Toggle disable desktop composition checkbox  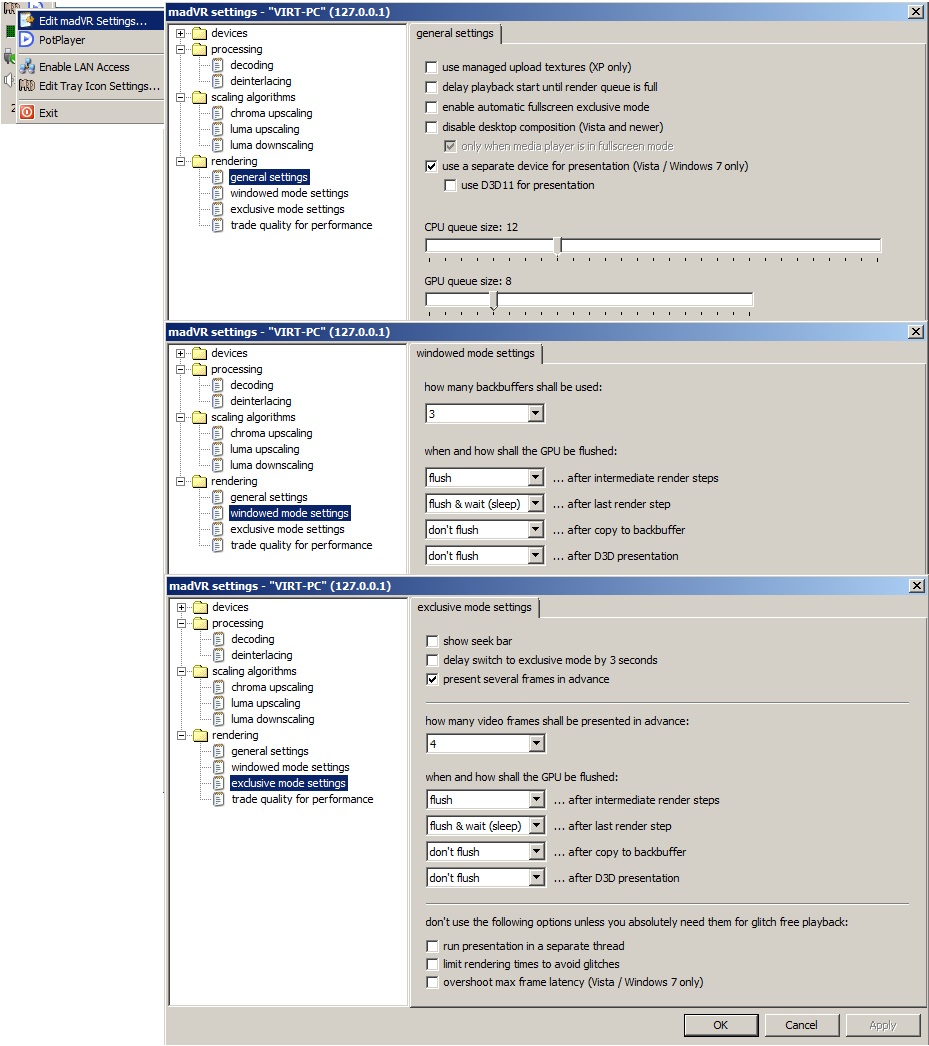[x=431, y=127]
